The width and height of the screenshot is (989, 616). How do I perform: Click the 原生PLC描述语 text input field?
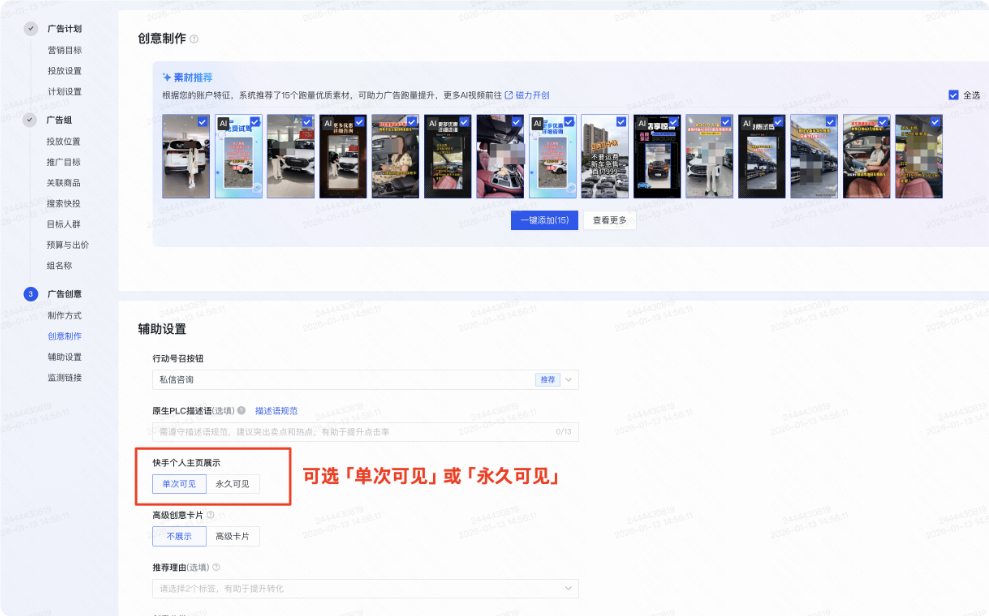click(365, 432)
